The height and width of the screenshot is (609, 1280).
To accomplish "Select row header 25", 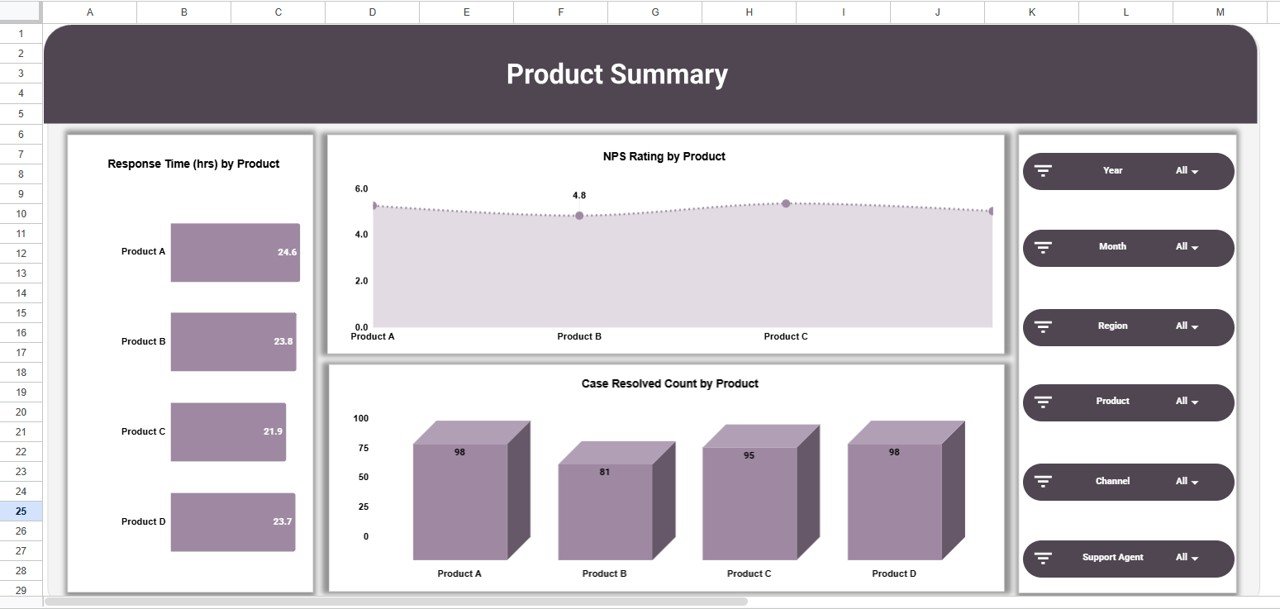I will tap(20, 511).
